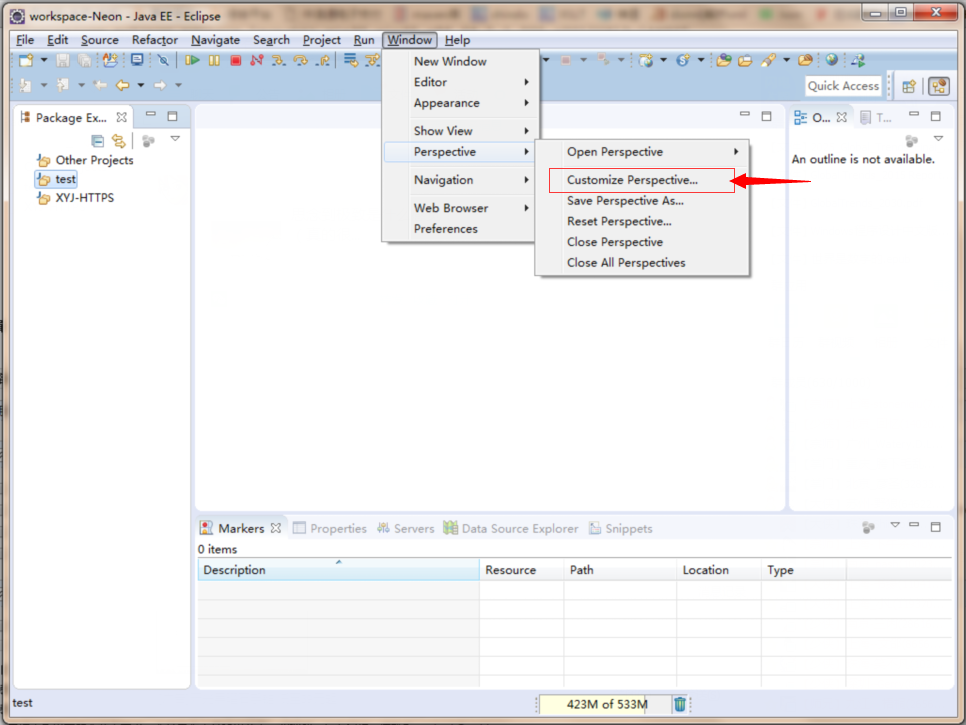Open the Help menu
966x725 pixels.
(457, 40)
